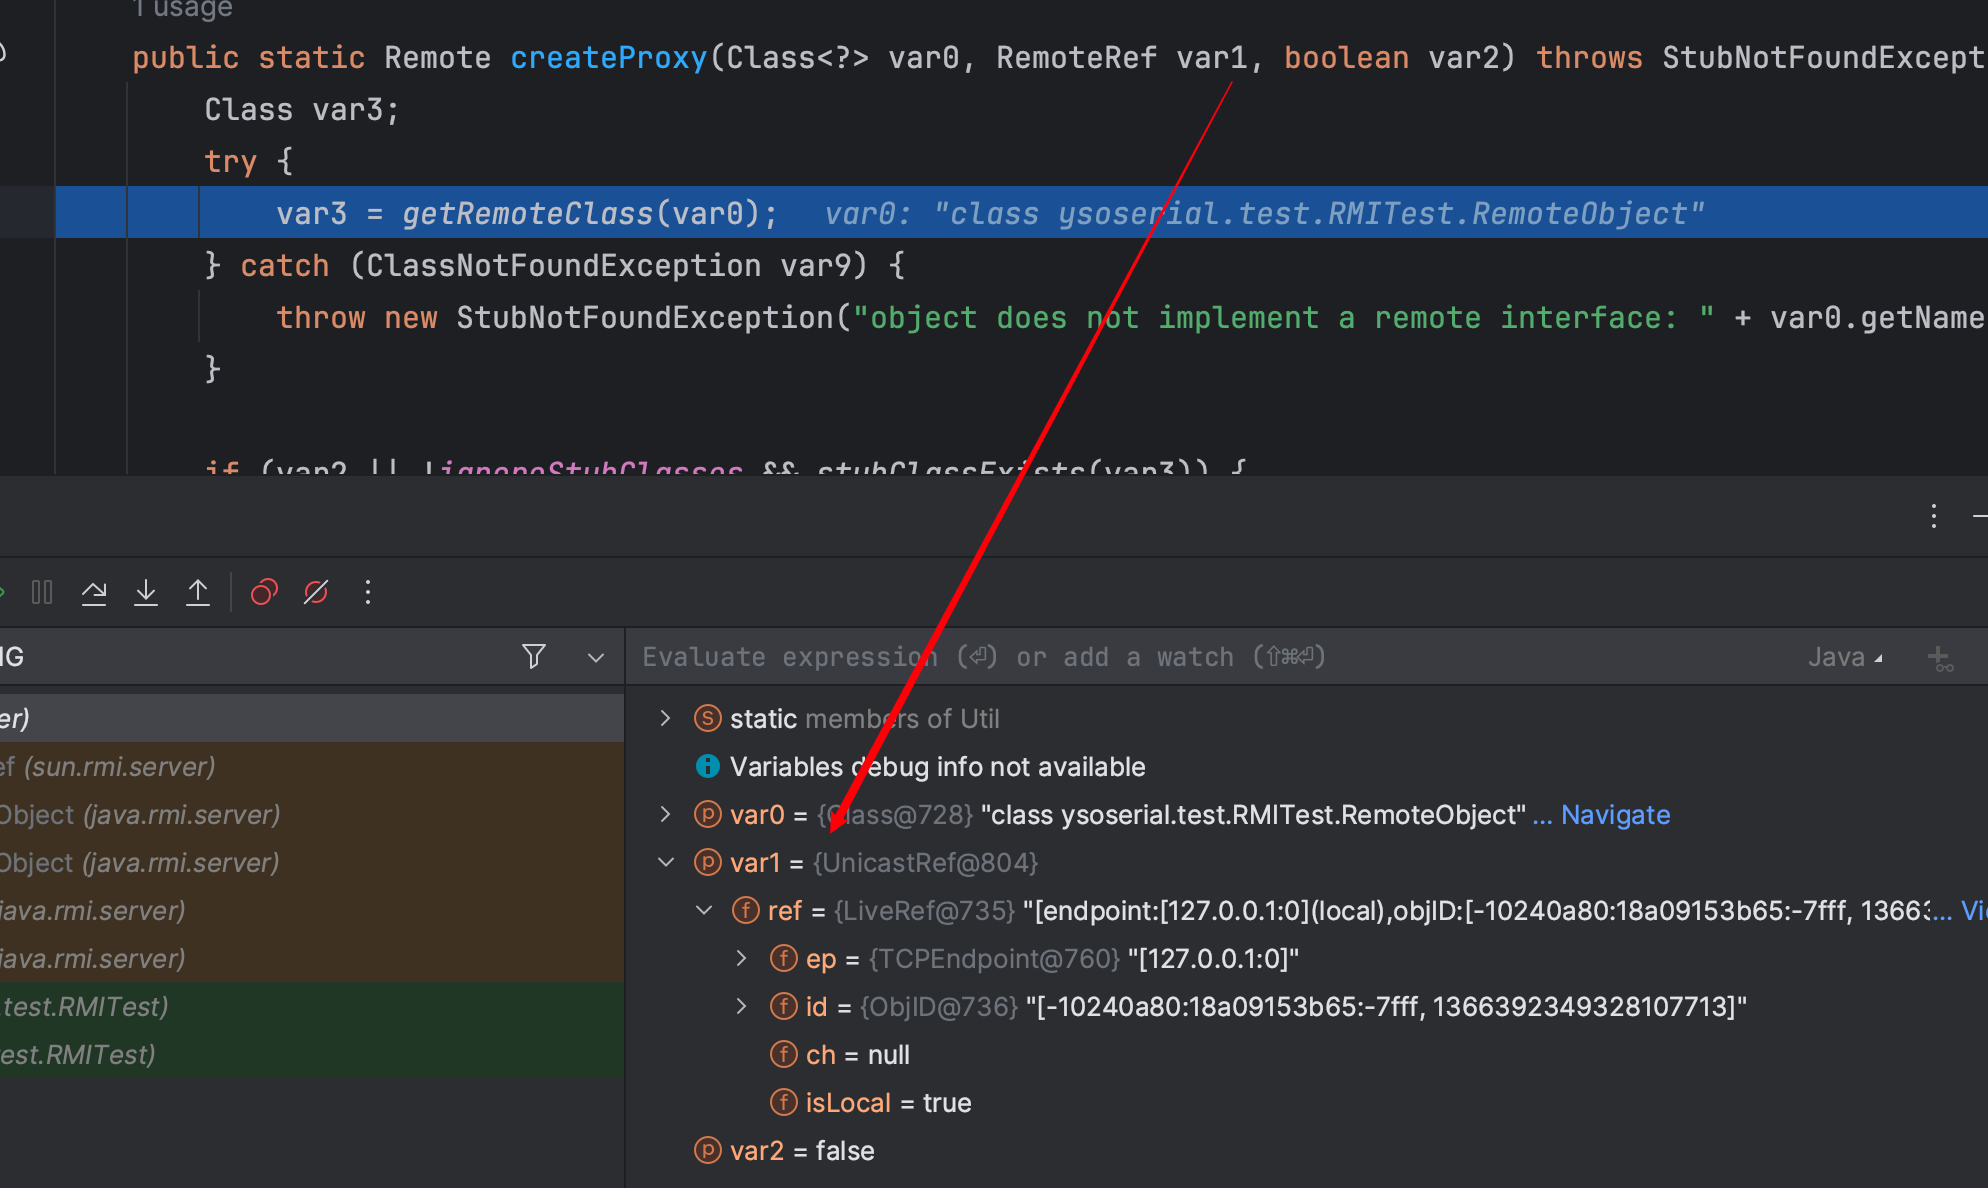Expand static members of Util
Image resolution: width=1988 pixels, height=1188 pixels.
(x=665, y=718)
